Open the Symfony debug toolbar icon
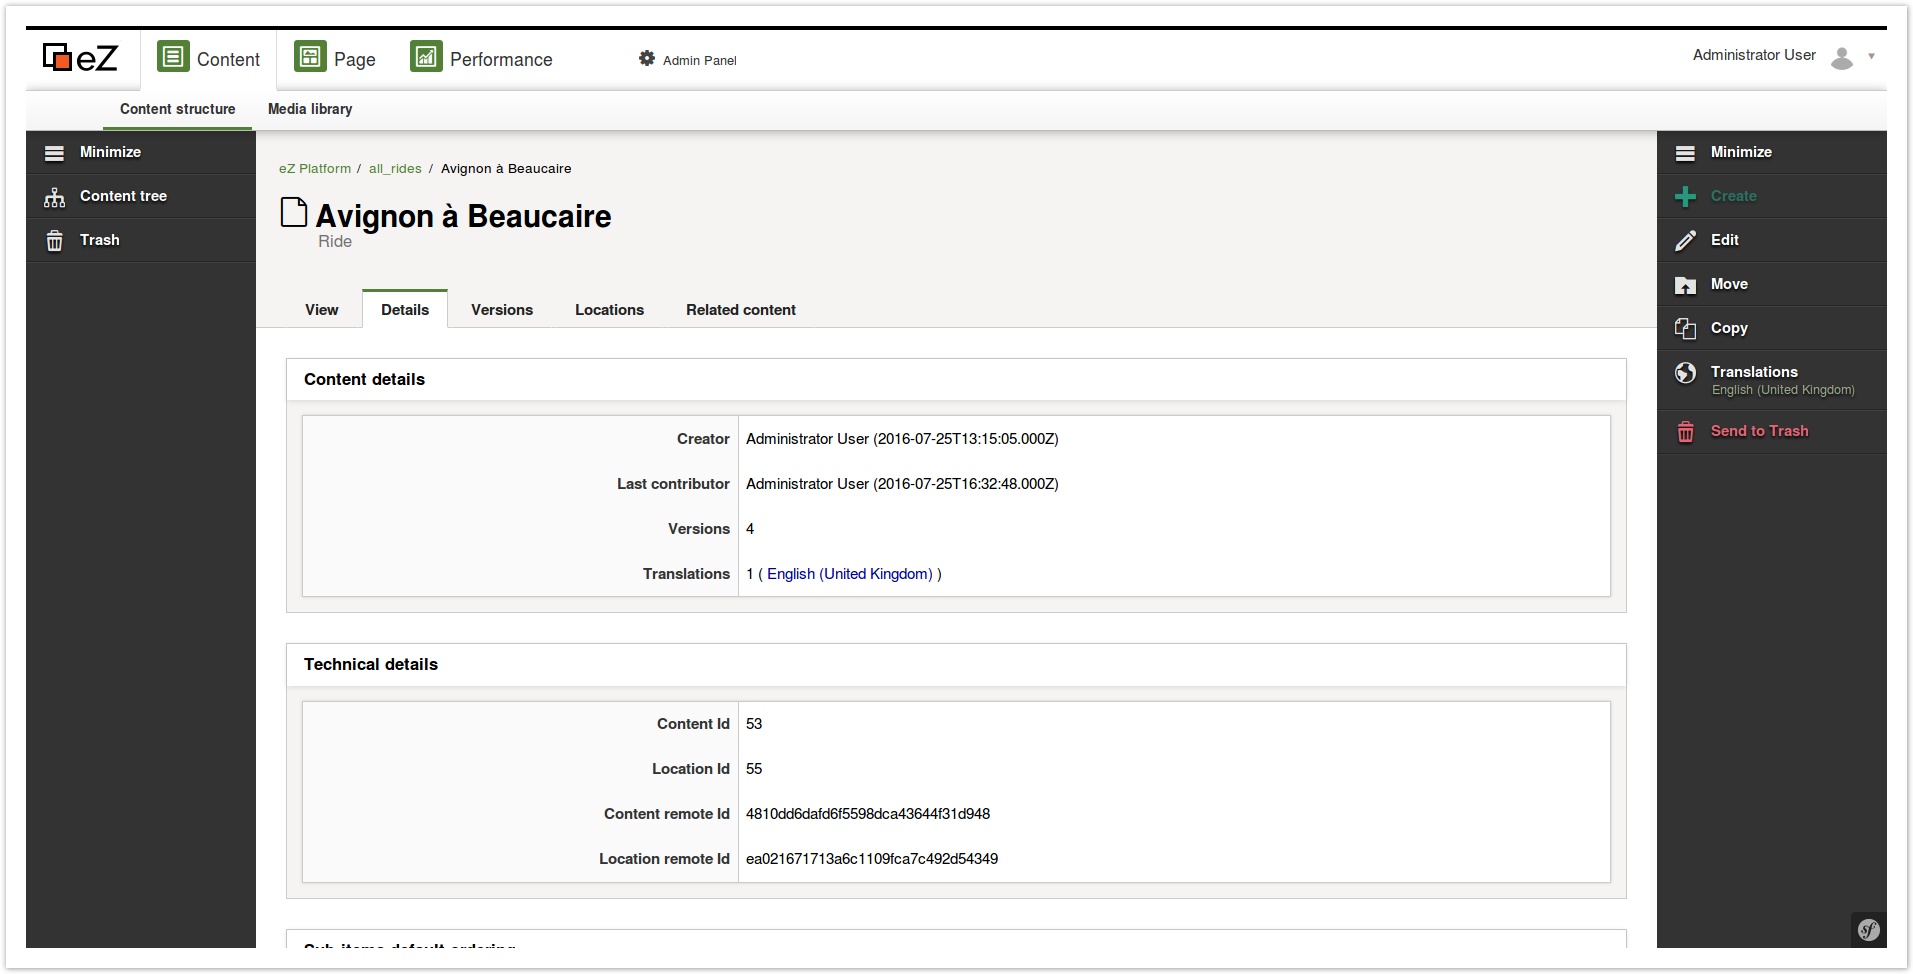 tap(1868, 930)
